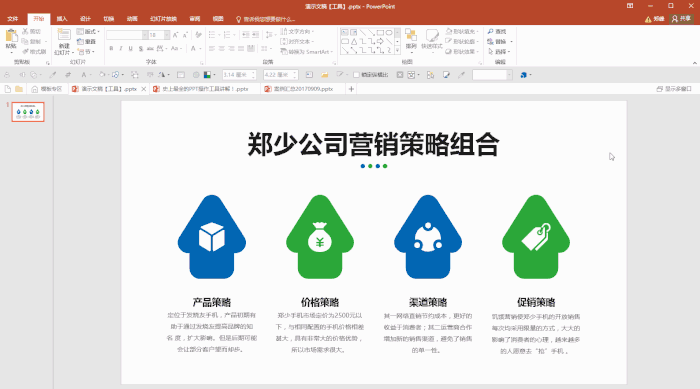This screenshot has width=700, height=389.
Task: Open the Shape Fill (形状填充) dropdown
Action: coord(462,31)
